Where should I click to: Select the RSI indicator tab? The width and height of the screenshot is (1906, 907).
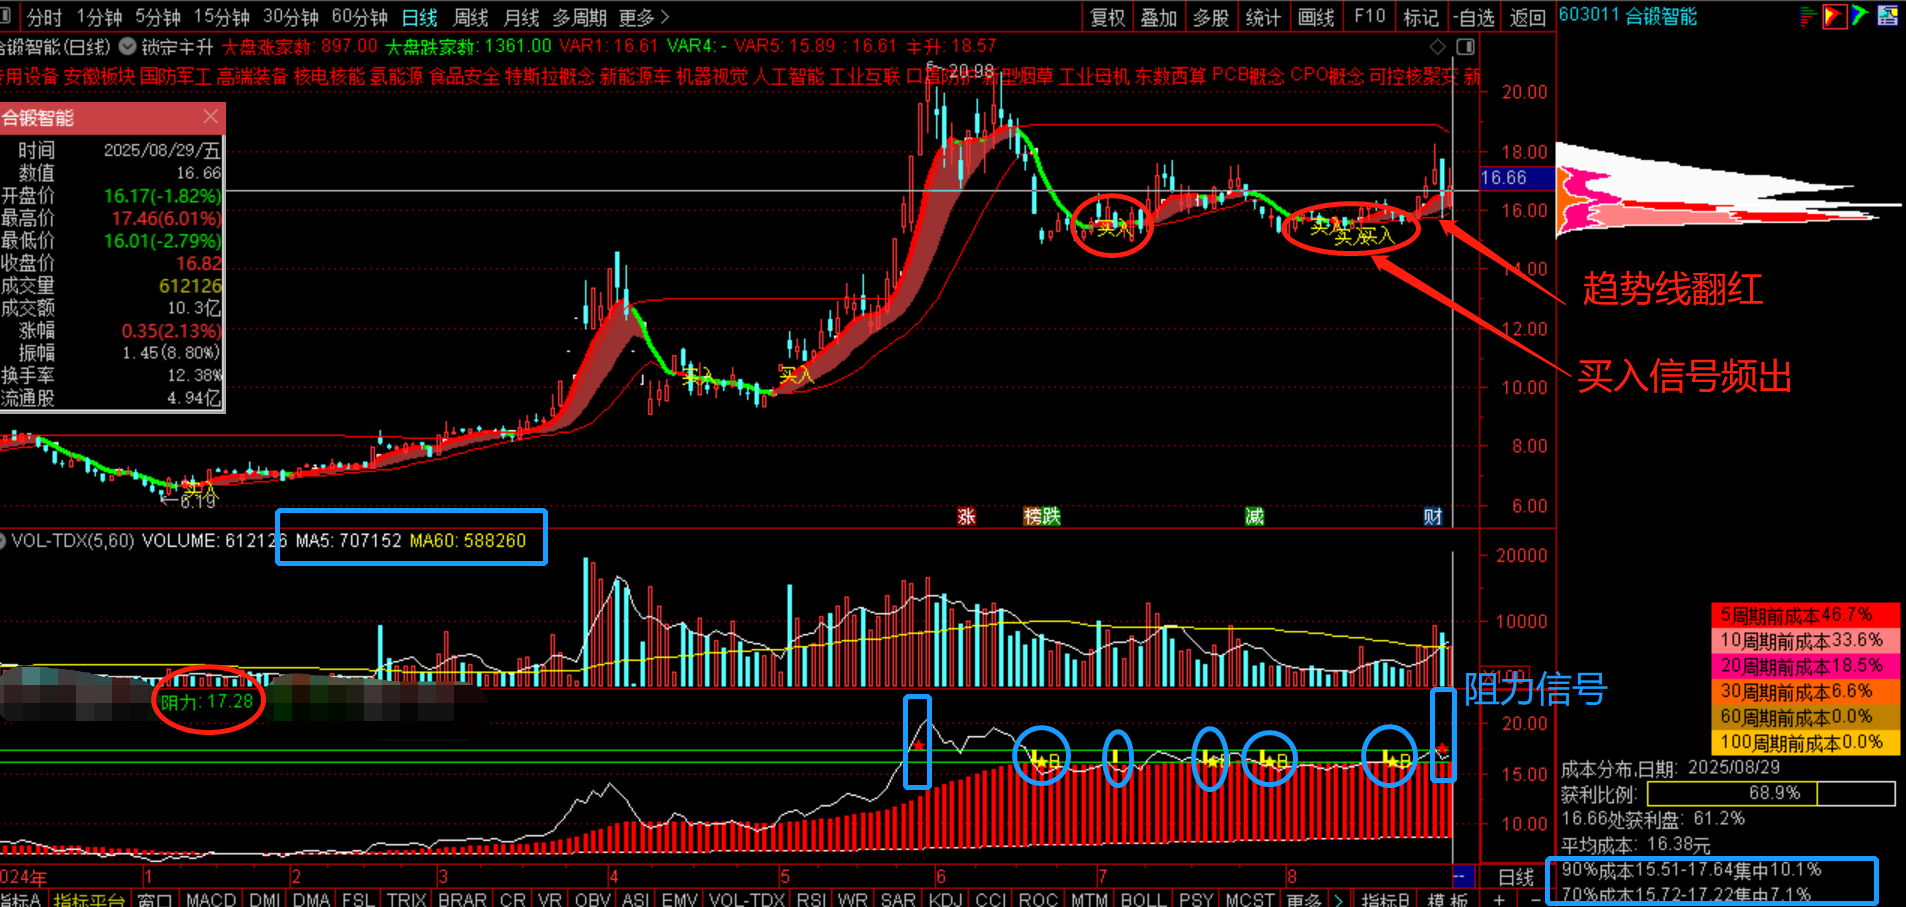pyautogui.click(x=811, y=899)
